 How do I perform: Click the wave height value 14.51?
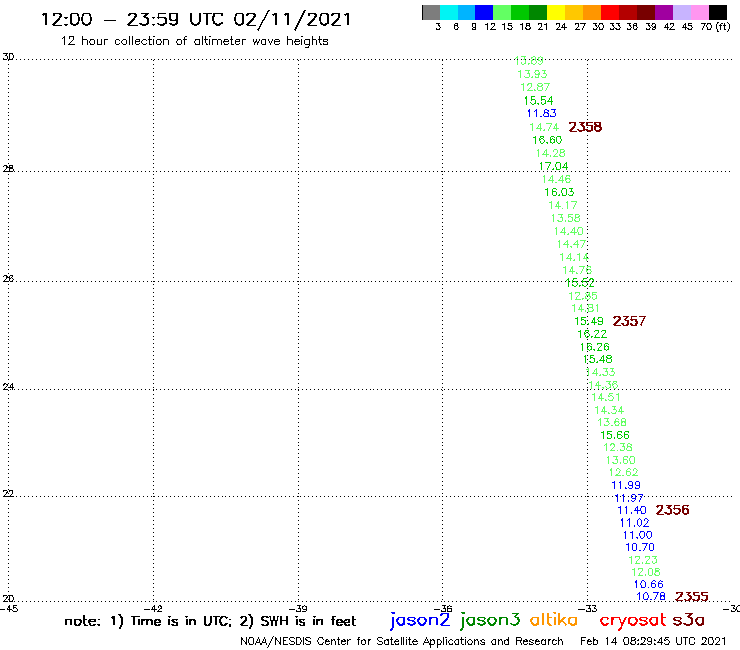tap(606, 397)
